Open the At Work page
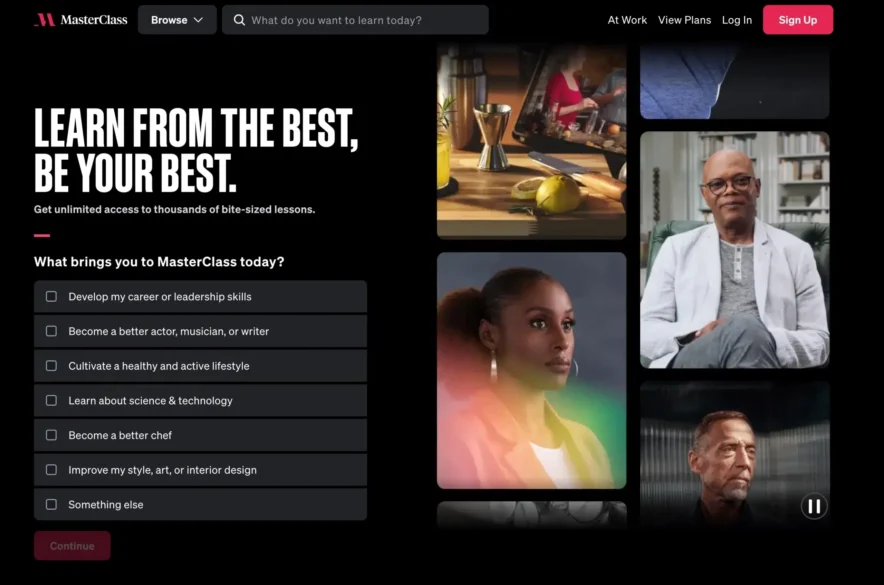The width and height of the screenshot is (884, 585). click(627, 20)
